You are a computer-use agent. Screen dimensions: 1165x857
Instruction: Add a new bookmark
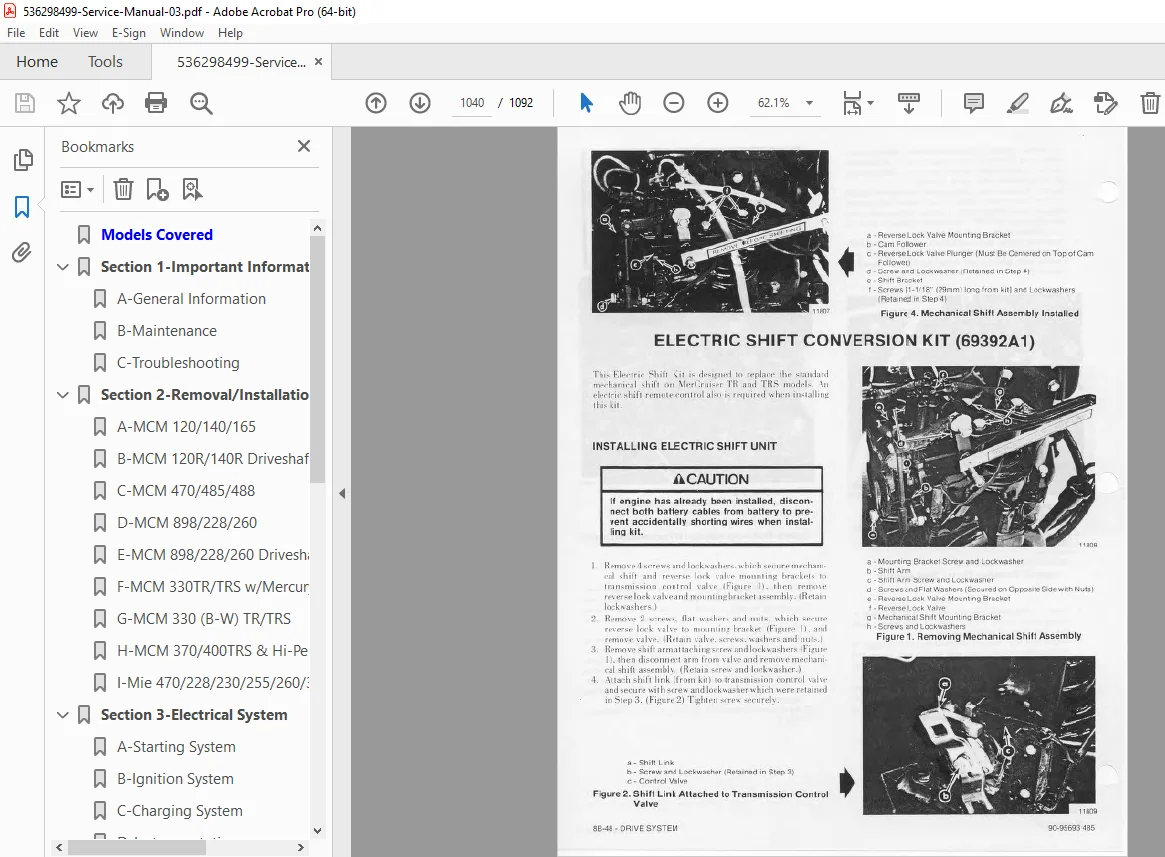click(158, 190)
